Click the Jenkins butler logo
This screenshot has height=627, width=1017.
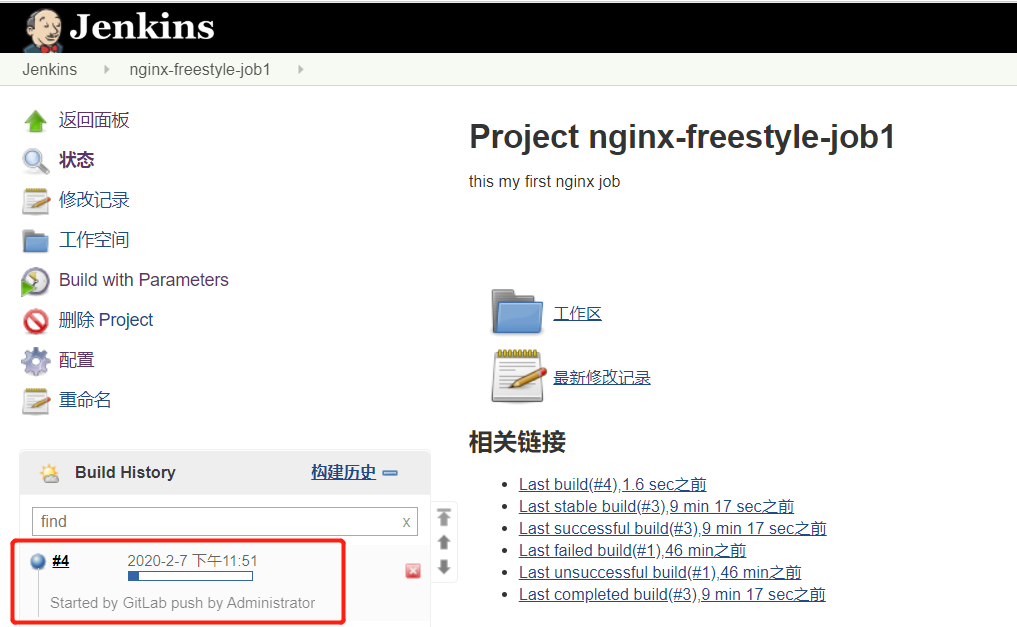[x=43, y=30]
